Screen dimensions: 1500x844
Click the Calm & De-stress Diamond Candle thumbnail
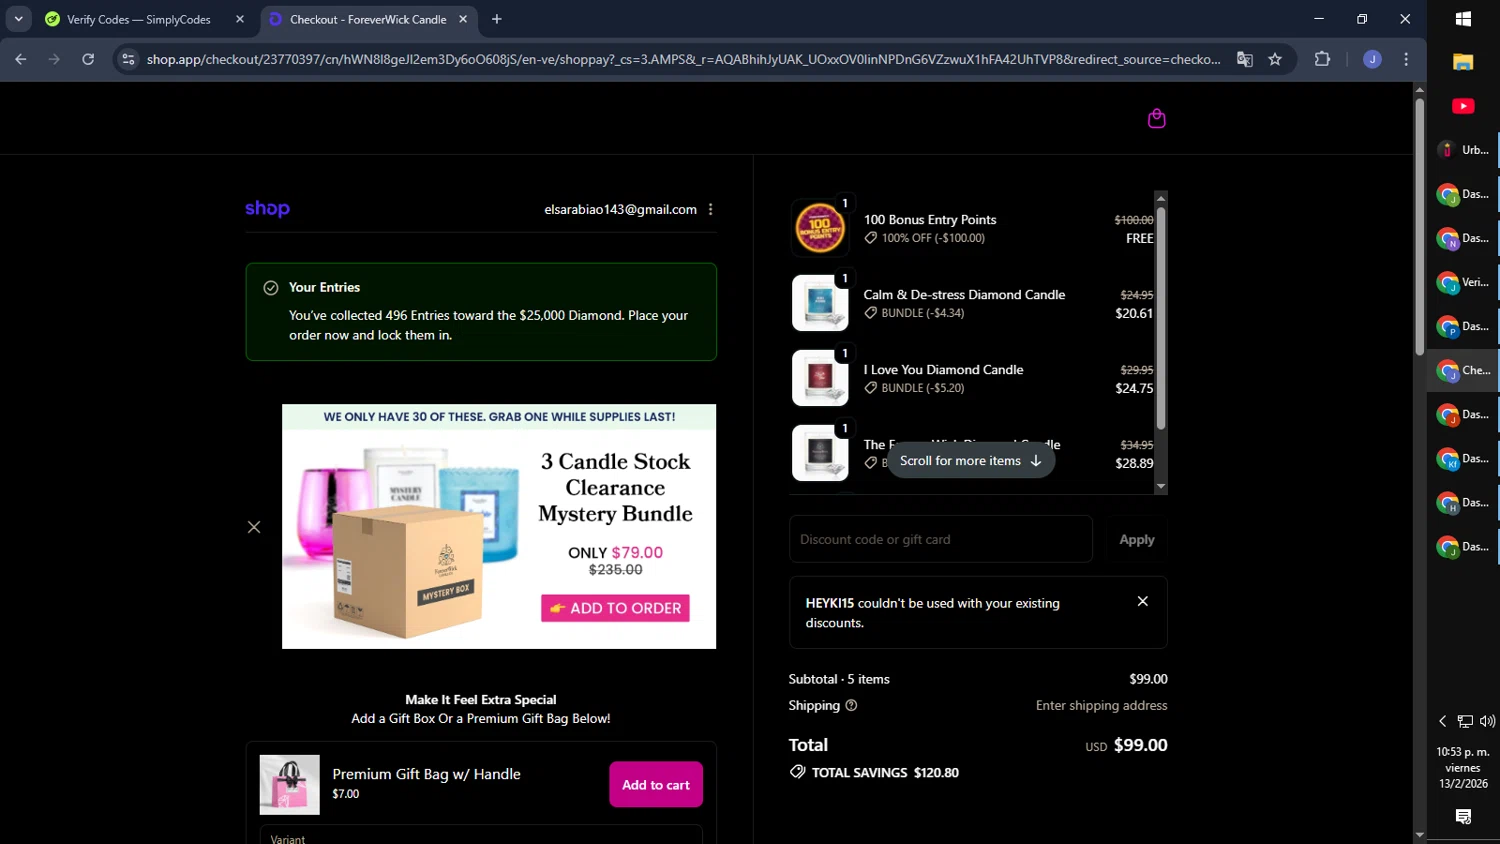click(820, 303)
